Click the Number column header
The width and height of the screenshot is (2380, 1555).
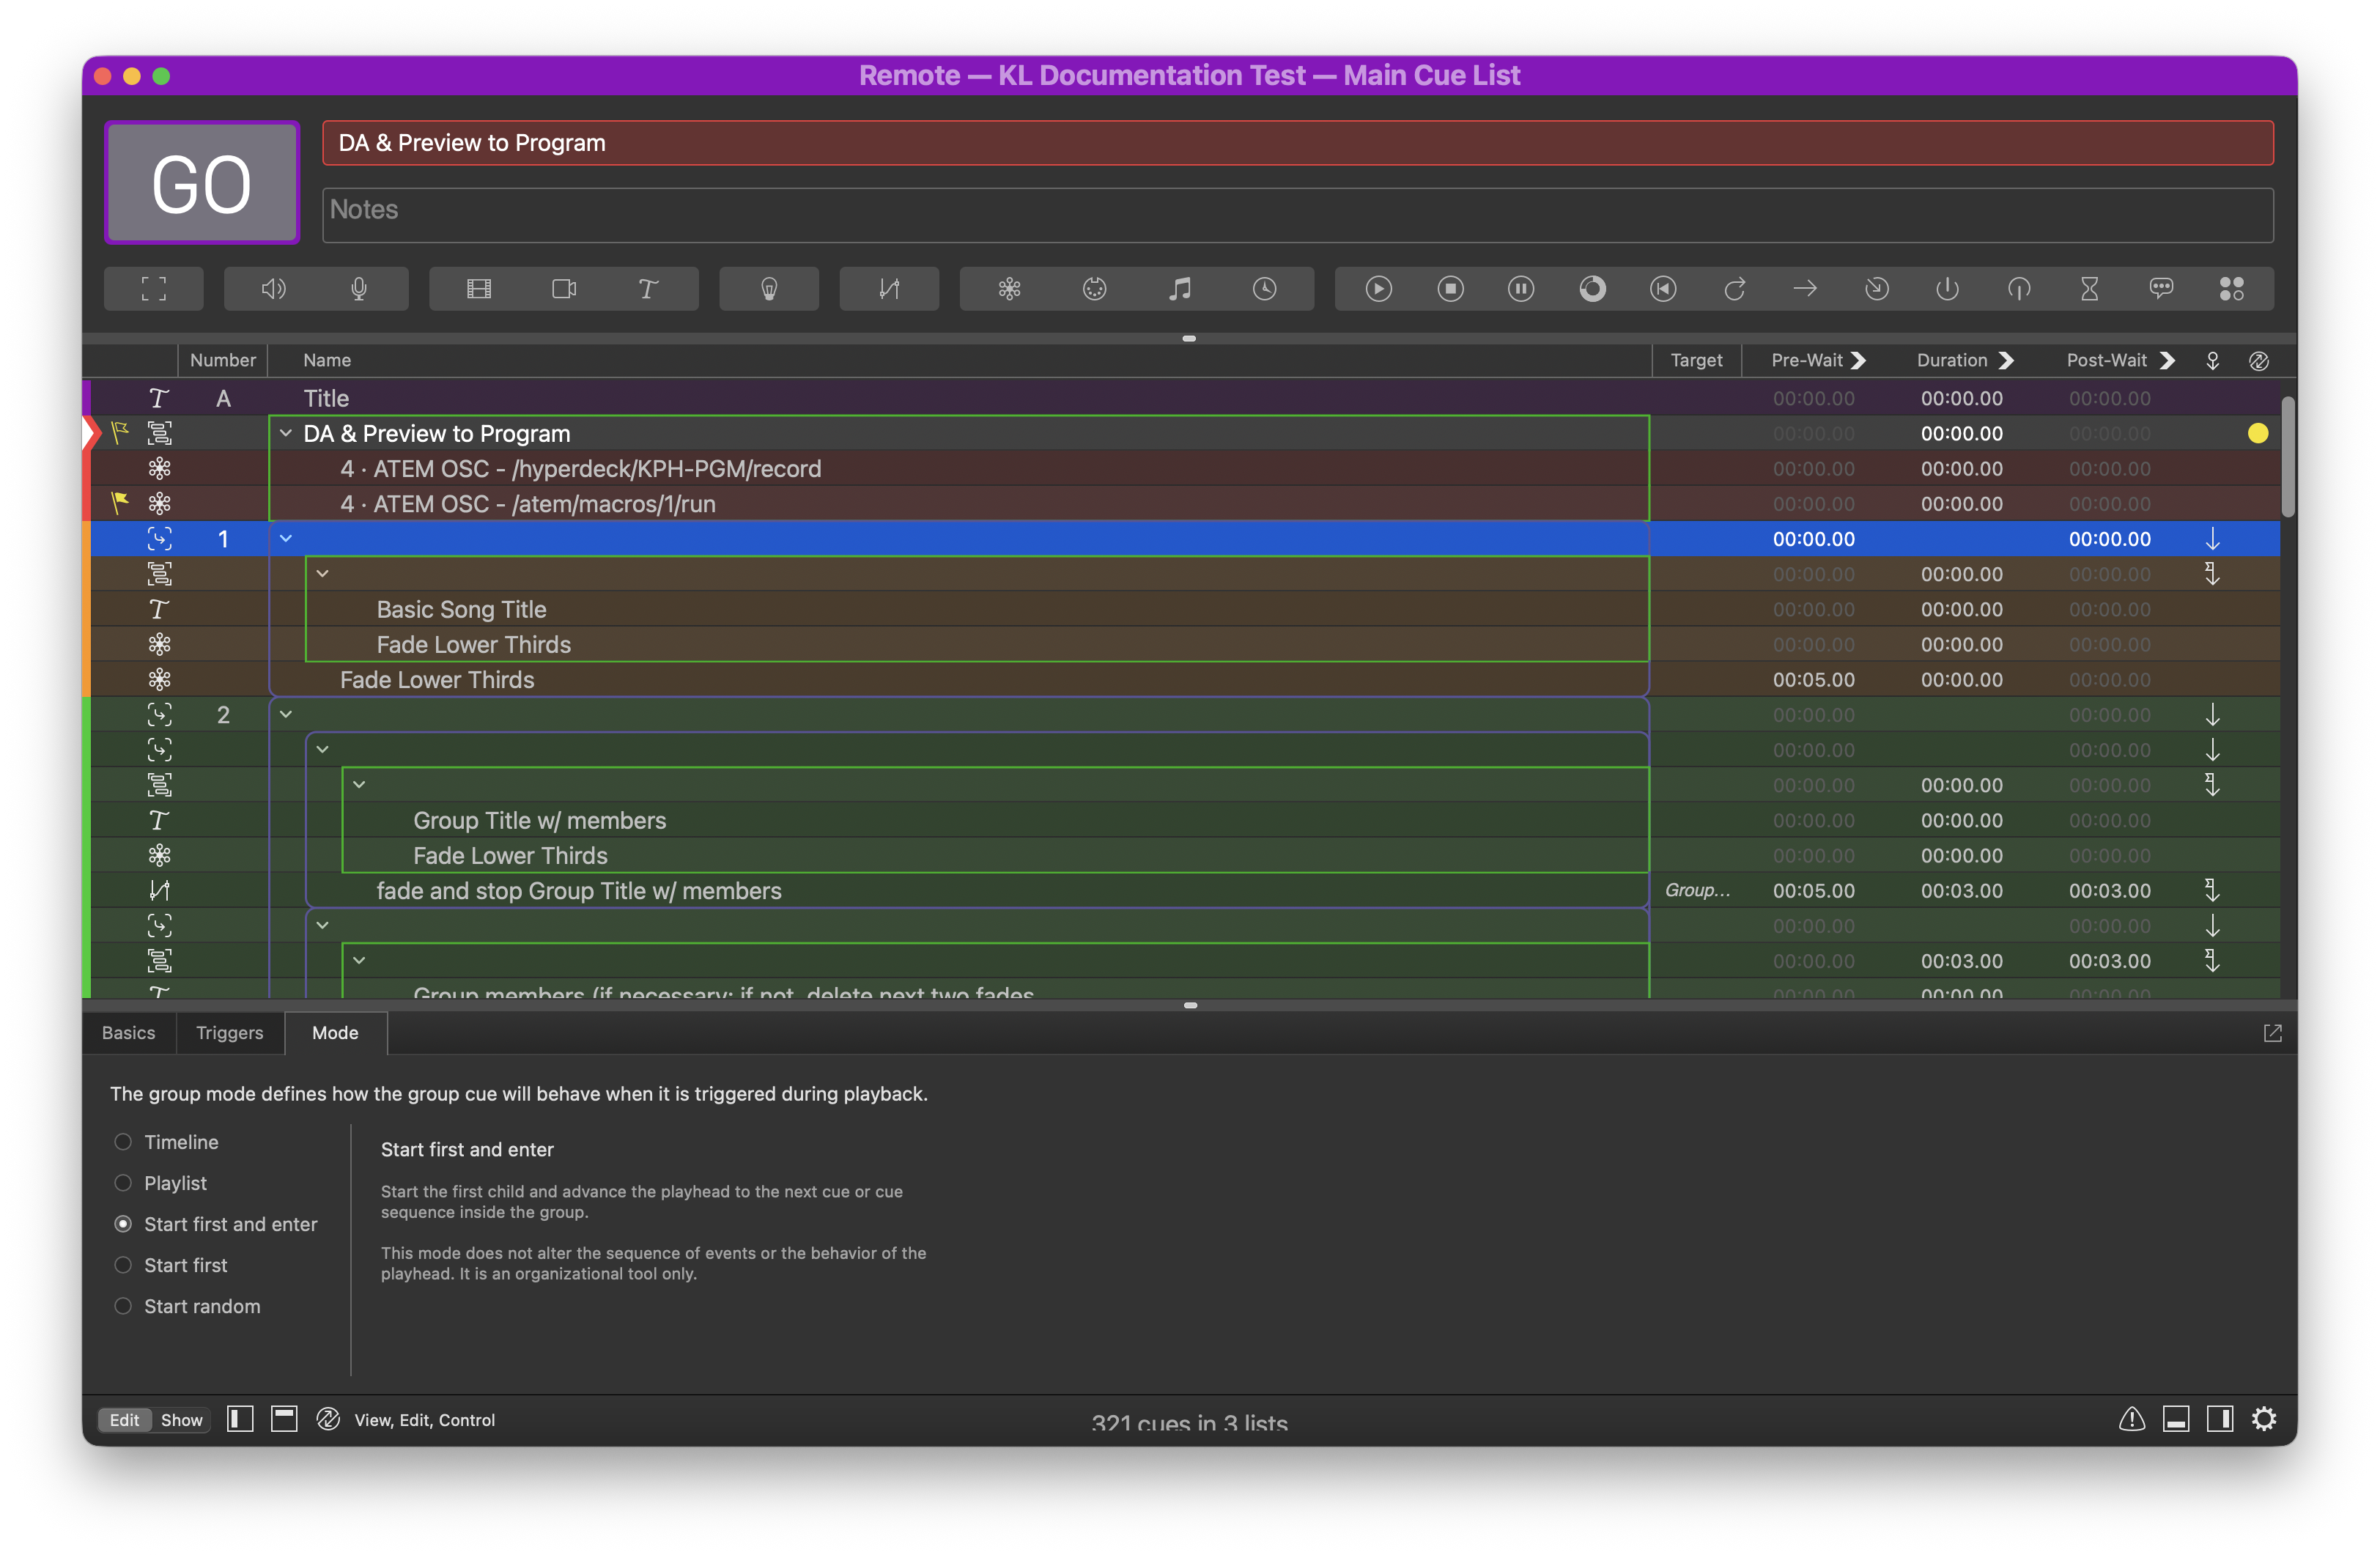pos(223,360)
